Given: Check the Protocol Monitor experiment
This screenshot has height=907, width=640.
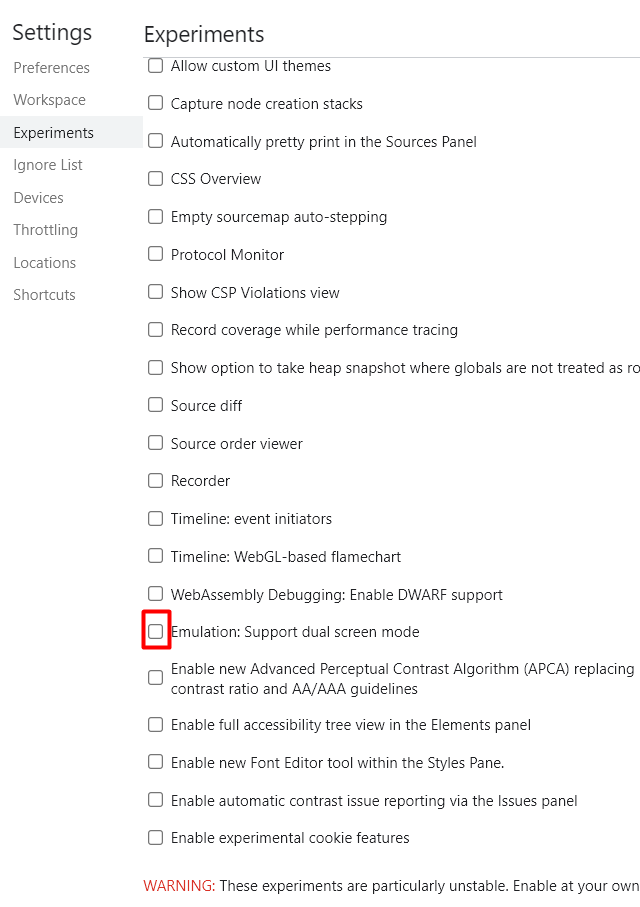Looking at the screenshot, I should [155, 254].
